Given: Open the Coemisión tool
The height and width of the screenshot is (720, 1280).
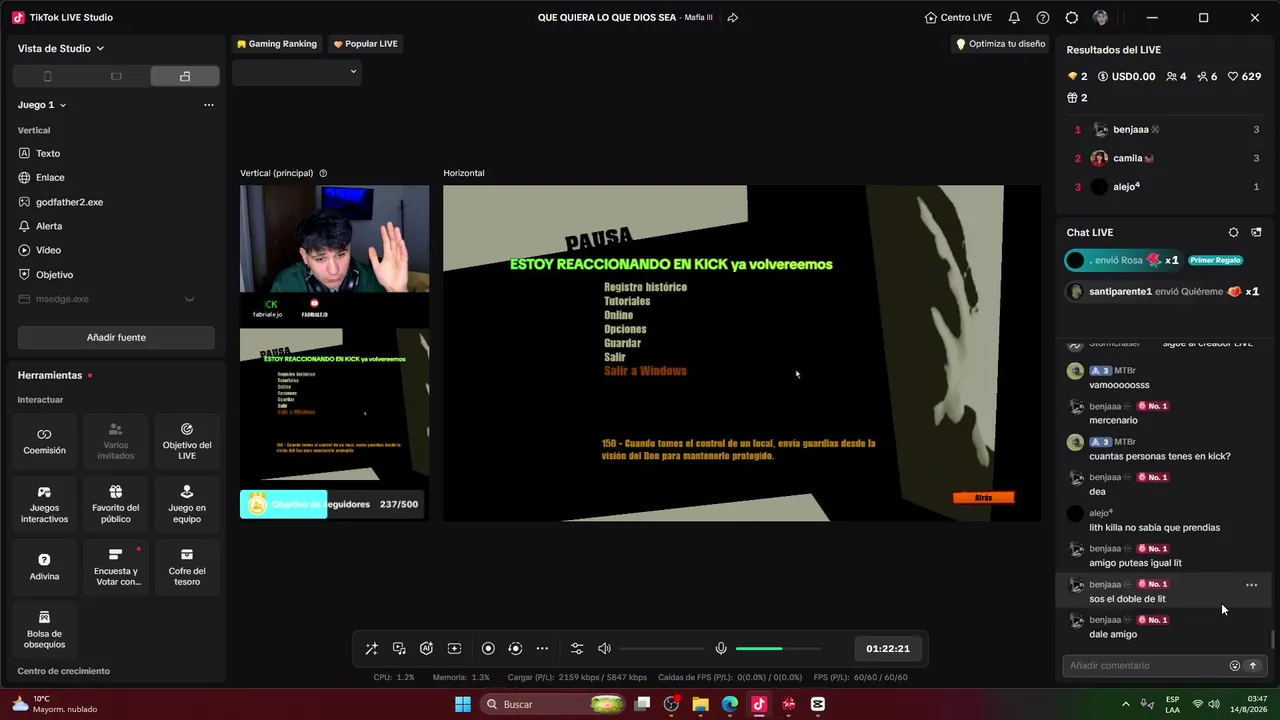Looking at the screenshot, I should pos(44,441).
